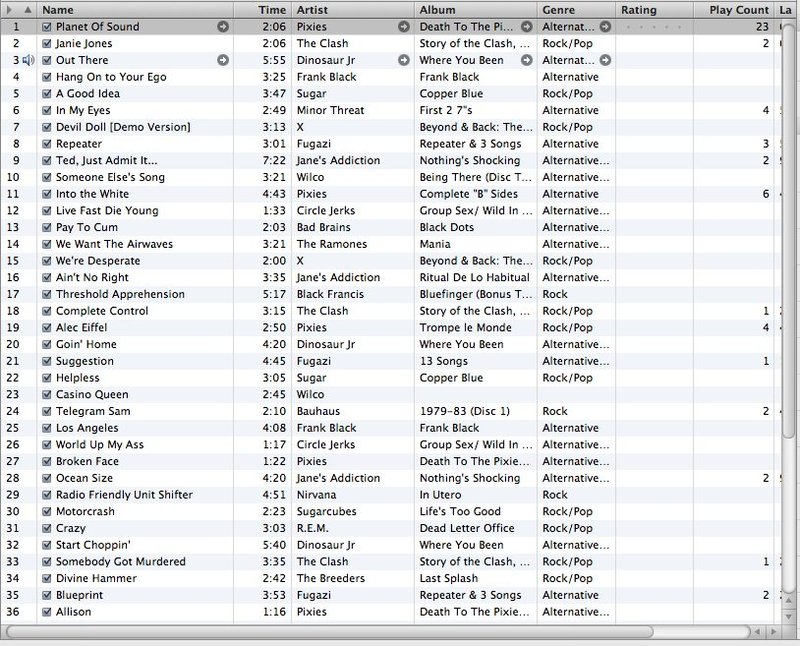Image resolution: width=800 pixels, height=646 pixels.
Task: Select Threshold Apprehension track
Action: (120, 294)
